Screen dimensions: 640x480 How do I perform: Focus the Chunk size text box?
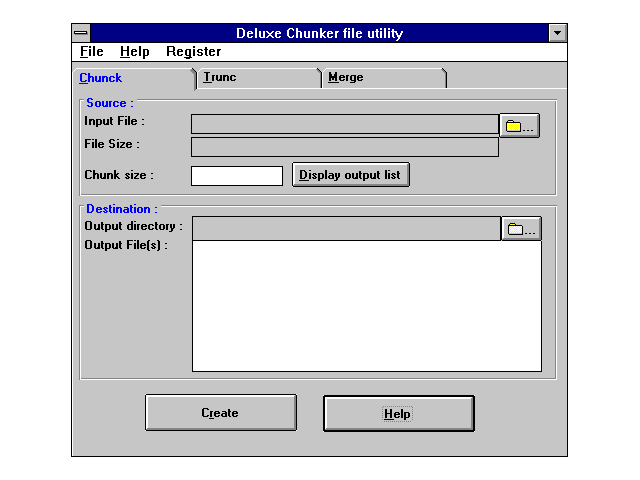click(x=237, y=176)
